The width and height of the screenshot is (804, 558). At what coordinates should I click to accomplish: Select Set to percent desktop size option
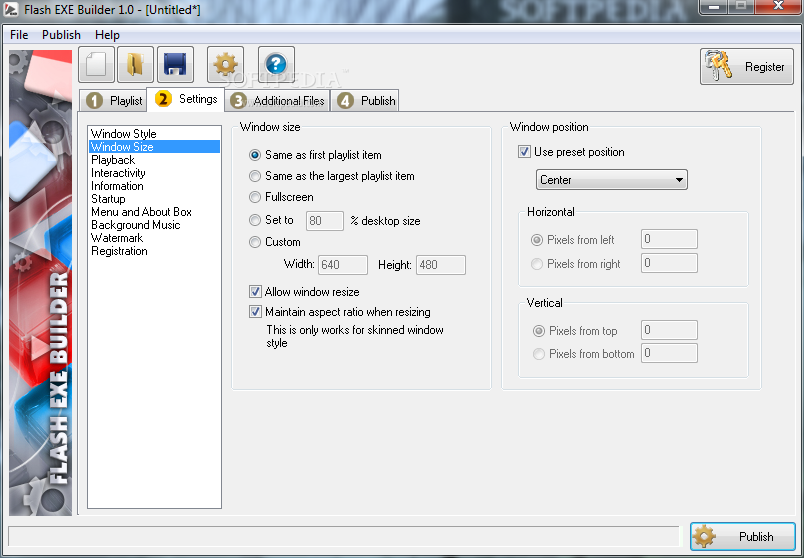click(271, 220)
